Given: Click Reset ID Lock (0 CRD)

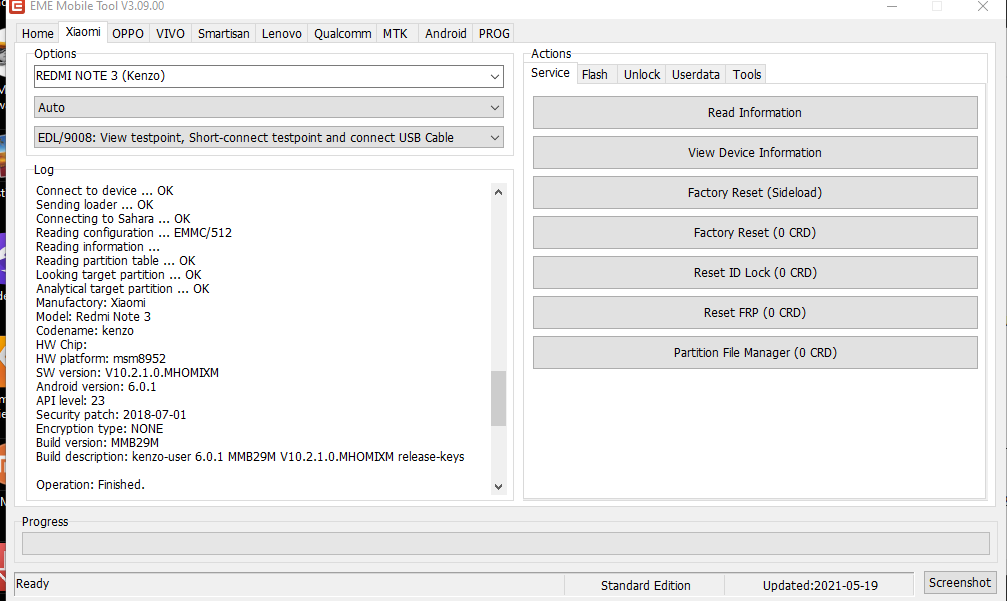Looking at the screenshot, I should coord(755,273).
